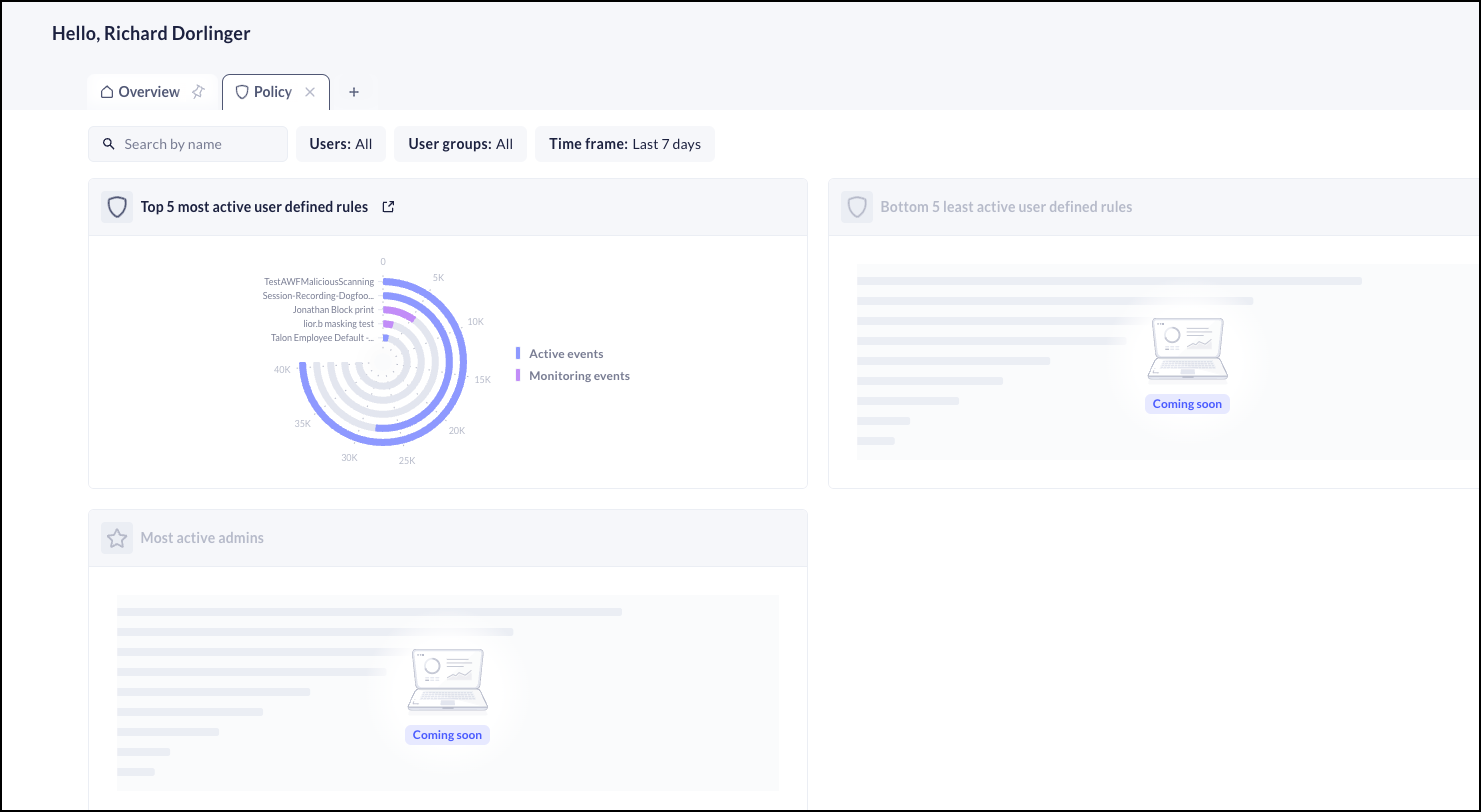The width and height of the screenshot is (1481, 812).
Task: Toggle Active events legend item
Action: pos(565,354)
